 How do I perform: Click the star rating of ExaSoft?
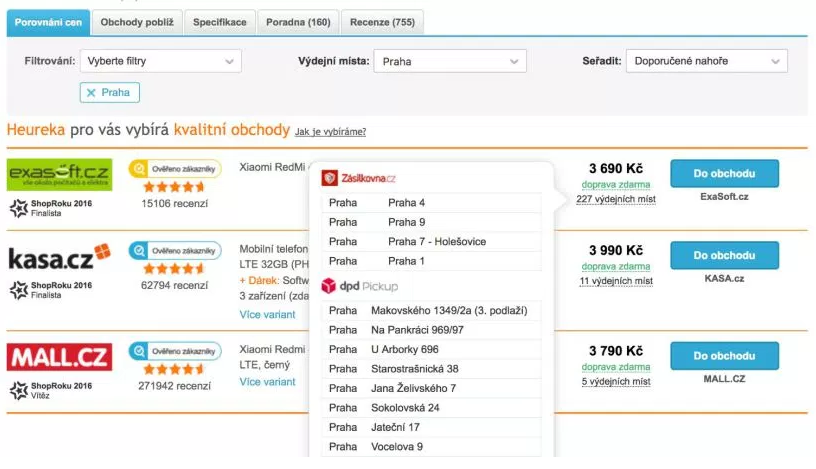pos(174,186)
